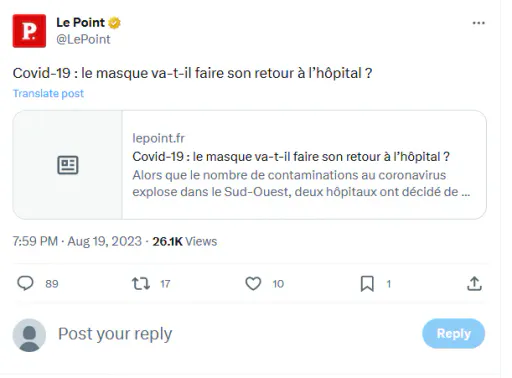Open the three-dots more options menu

[479, 23]
